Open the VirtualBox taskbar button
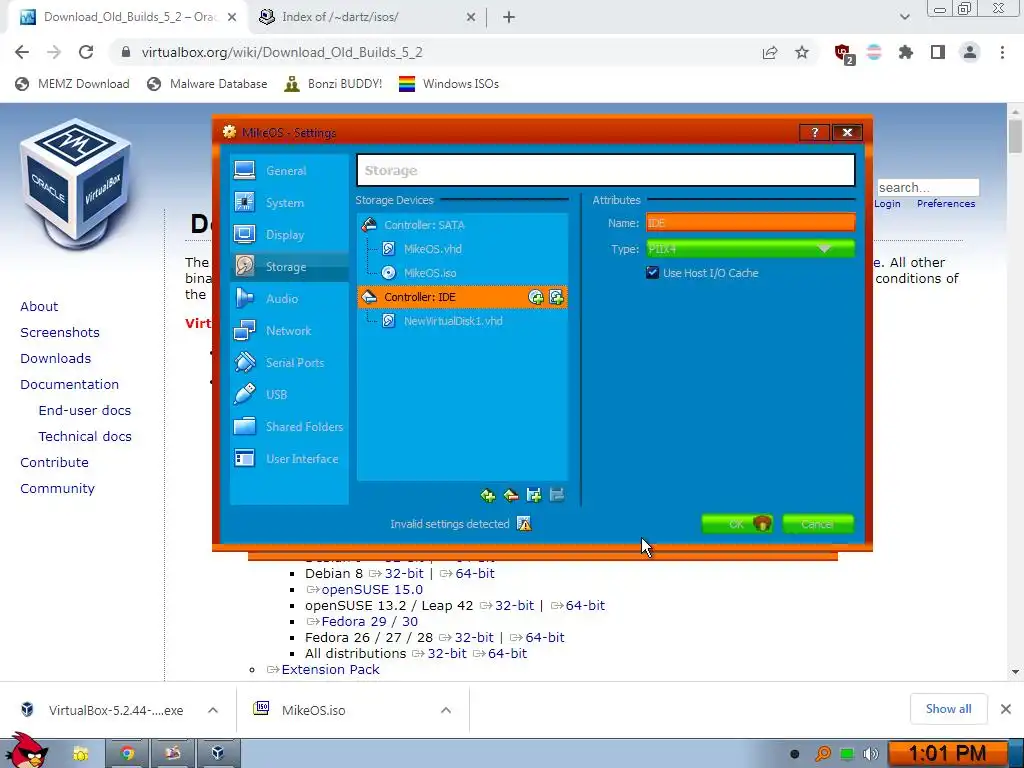Viewport: 1024px width, 768px height. [218, 754]
